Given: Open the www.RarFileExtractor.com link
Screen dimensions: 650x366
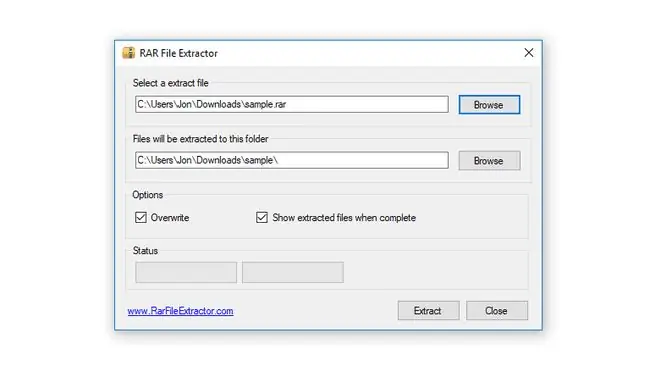Looking at the screenshot, I should [180, 311].
